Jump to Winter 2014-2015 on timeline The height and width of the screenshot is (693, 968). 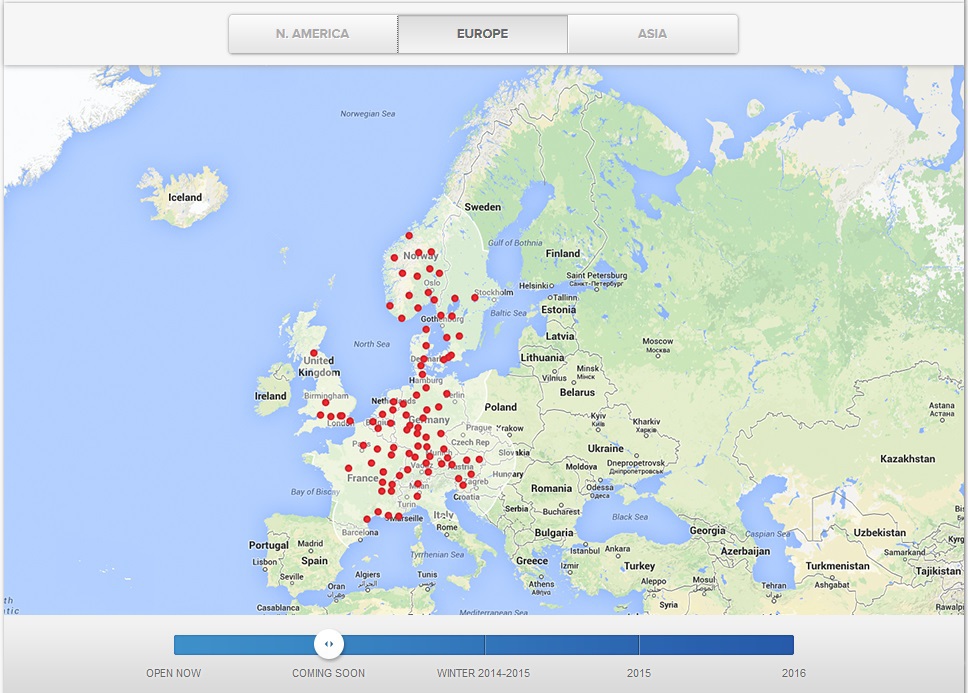(x=483, y=673)
